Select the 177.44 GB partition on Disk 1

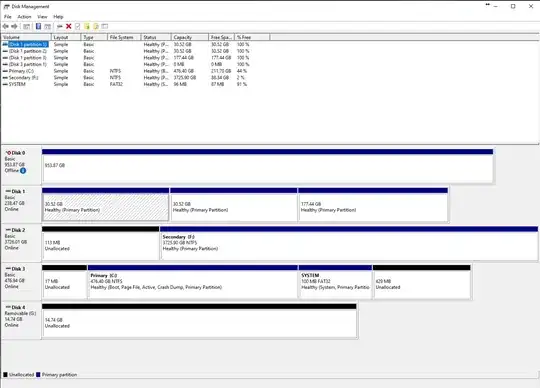(x=373, y=205)
